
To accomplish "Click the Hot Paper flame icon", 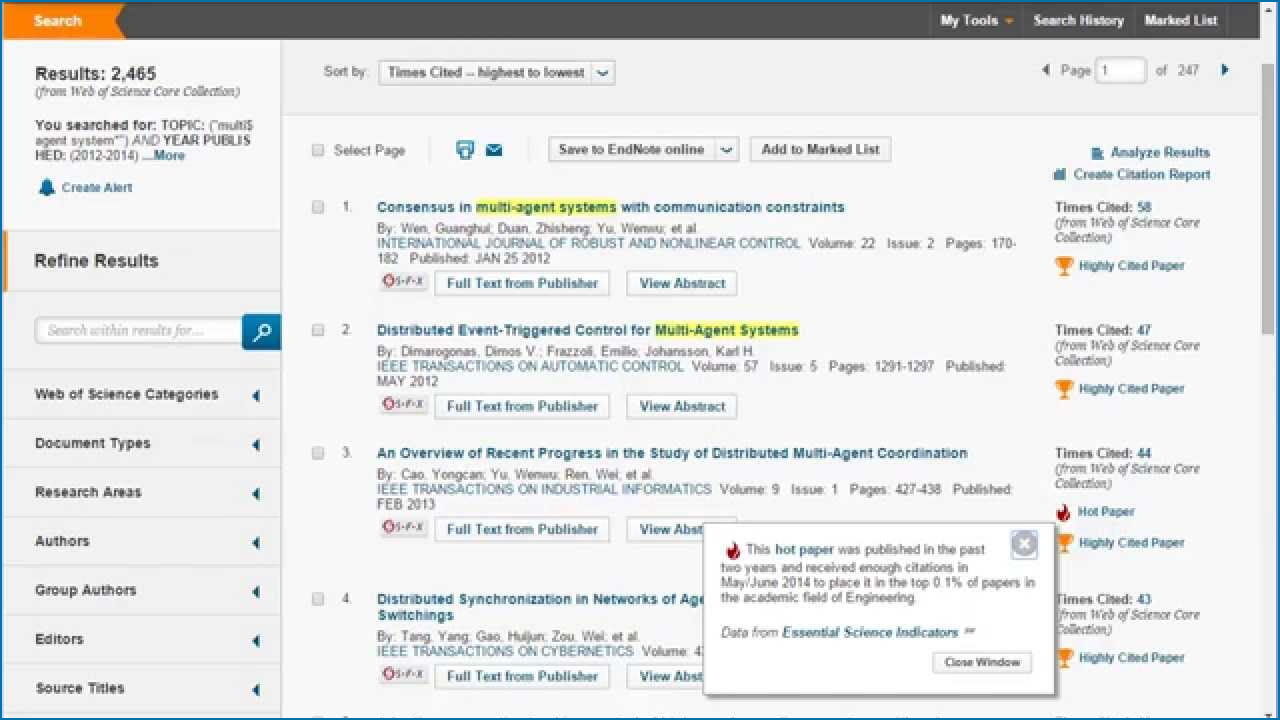I will point(1063,512).
